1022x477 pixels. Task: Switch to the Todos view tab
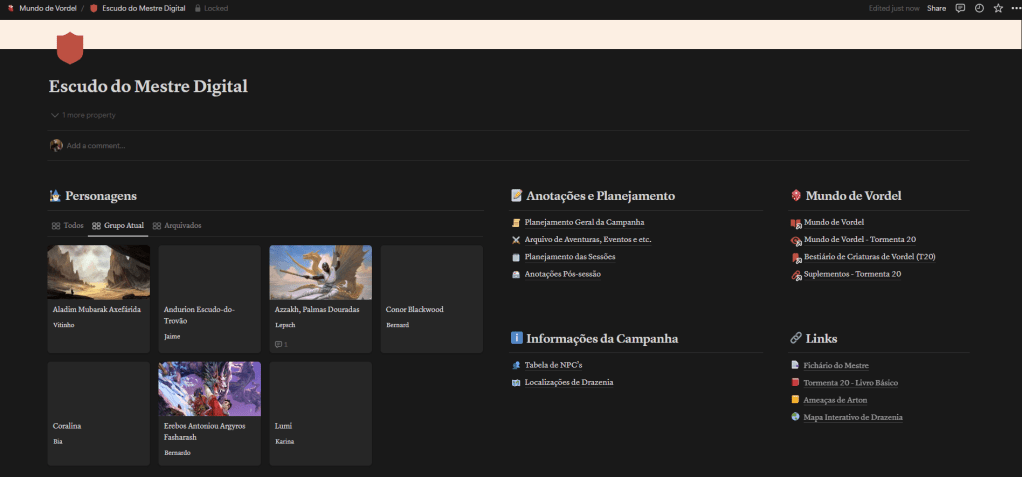click(x=68, y=226)
